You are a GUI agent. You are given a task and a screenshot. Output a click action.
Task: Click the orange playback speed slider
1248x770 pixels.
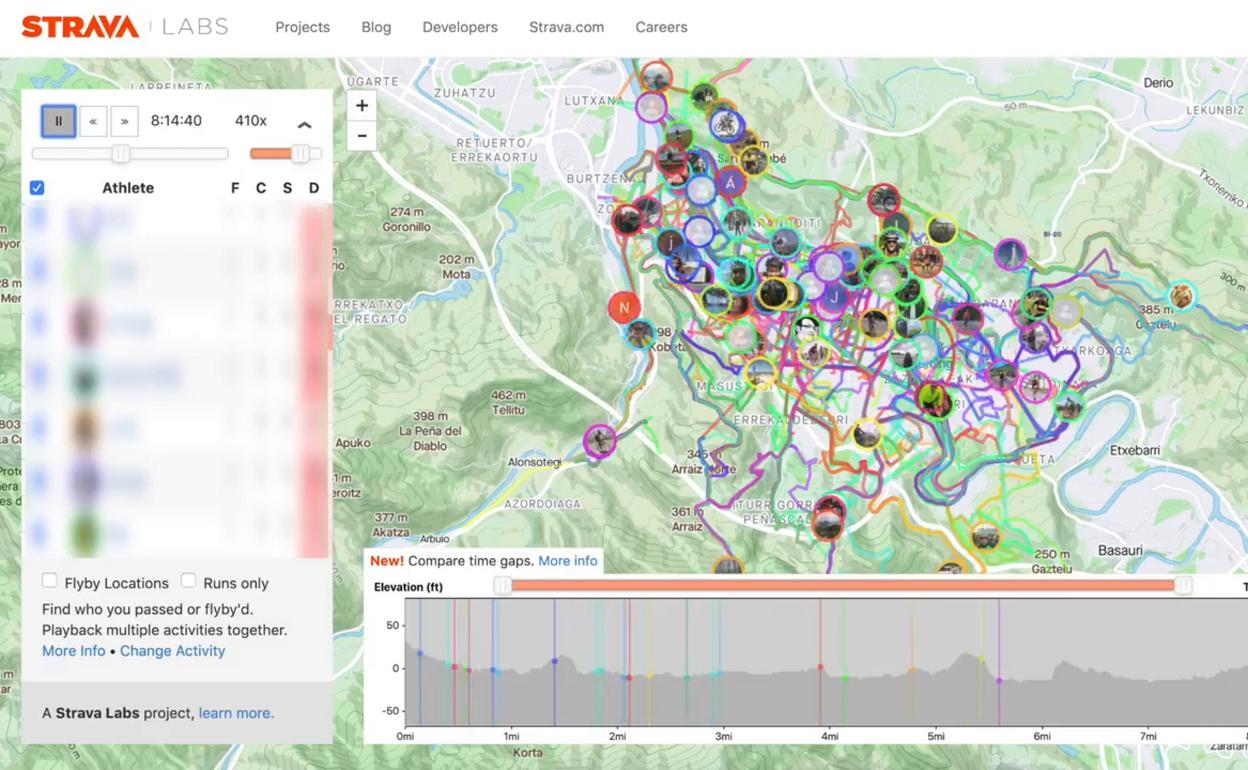[x=285, y=153]
